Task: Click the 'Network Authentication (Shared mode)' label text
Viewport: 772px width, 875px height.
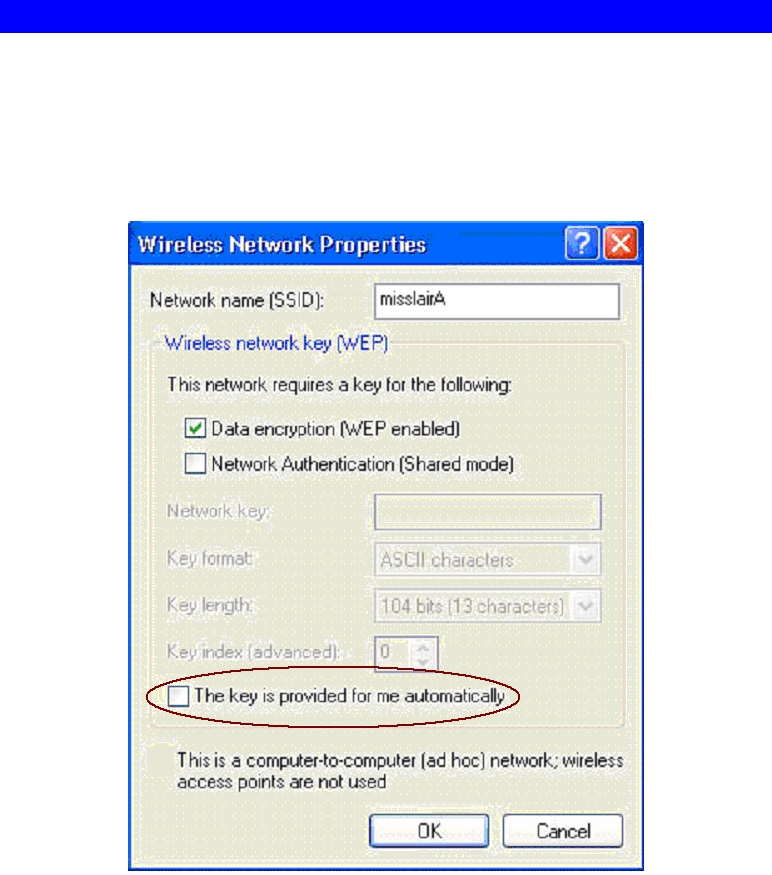Action: pyautogui.click(x=362, y=464)
